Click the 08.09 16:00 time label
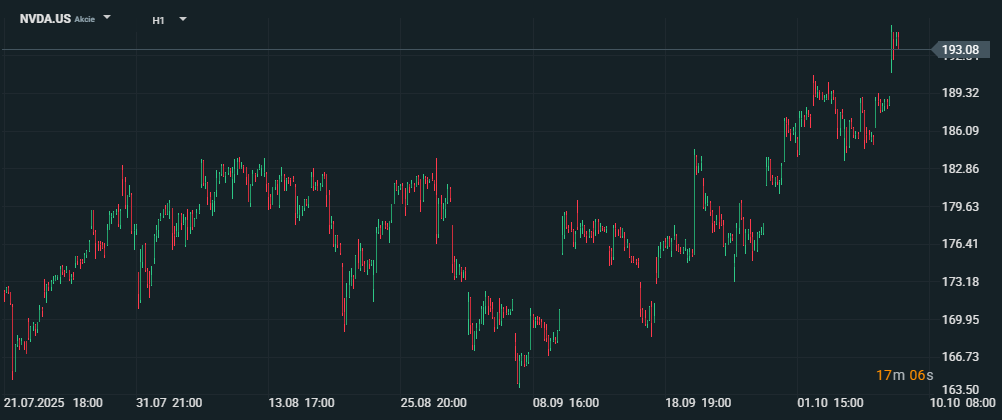This screenshot has width=1002, height=420. pyautogui.click(x=565, y=403)
